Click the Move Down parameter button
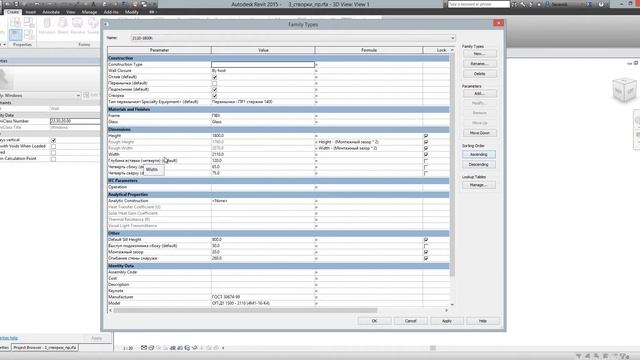 click(x=480, y=133)
